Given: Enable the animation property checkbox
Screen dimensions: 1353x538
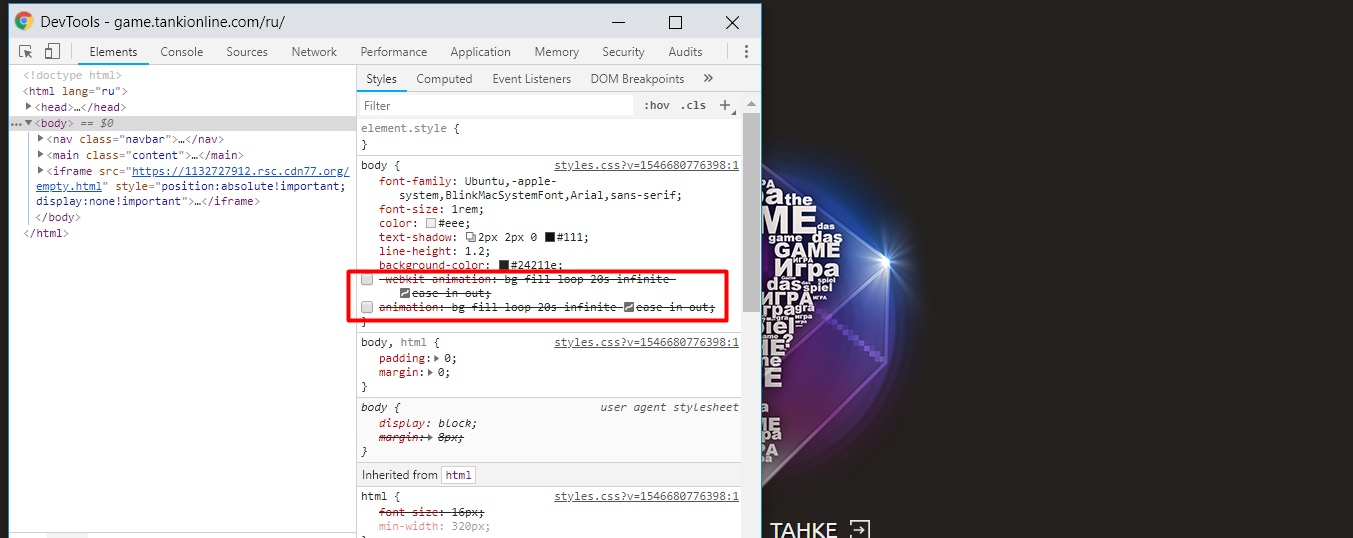Looking at the screenshot, I should (367, 307).
